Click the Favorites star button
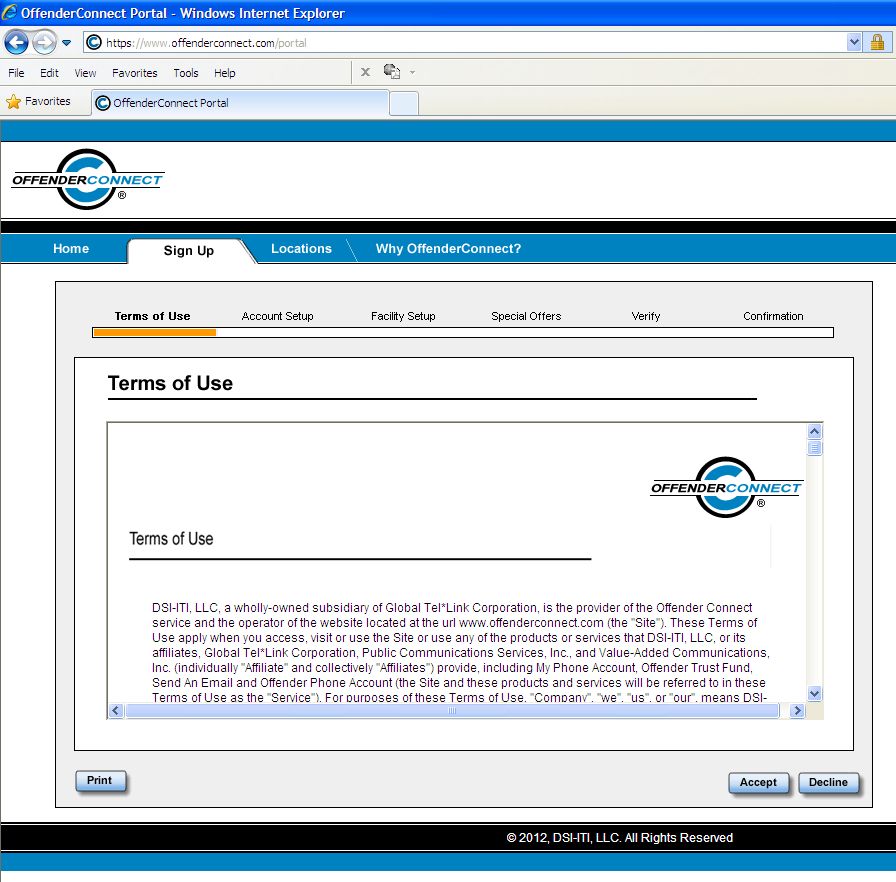The image size is (896, 882). click(x=38, y=102)
